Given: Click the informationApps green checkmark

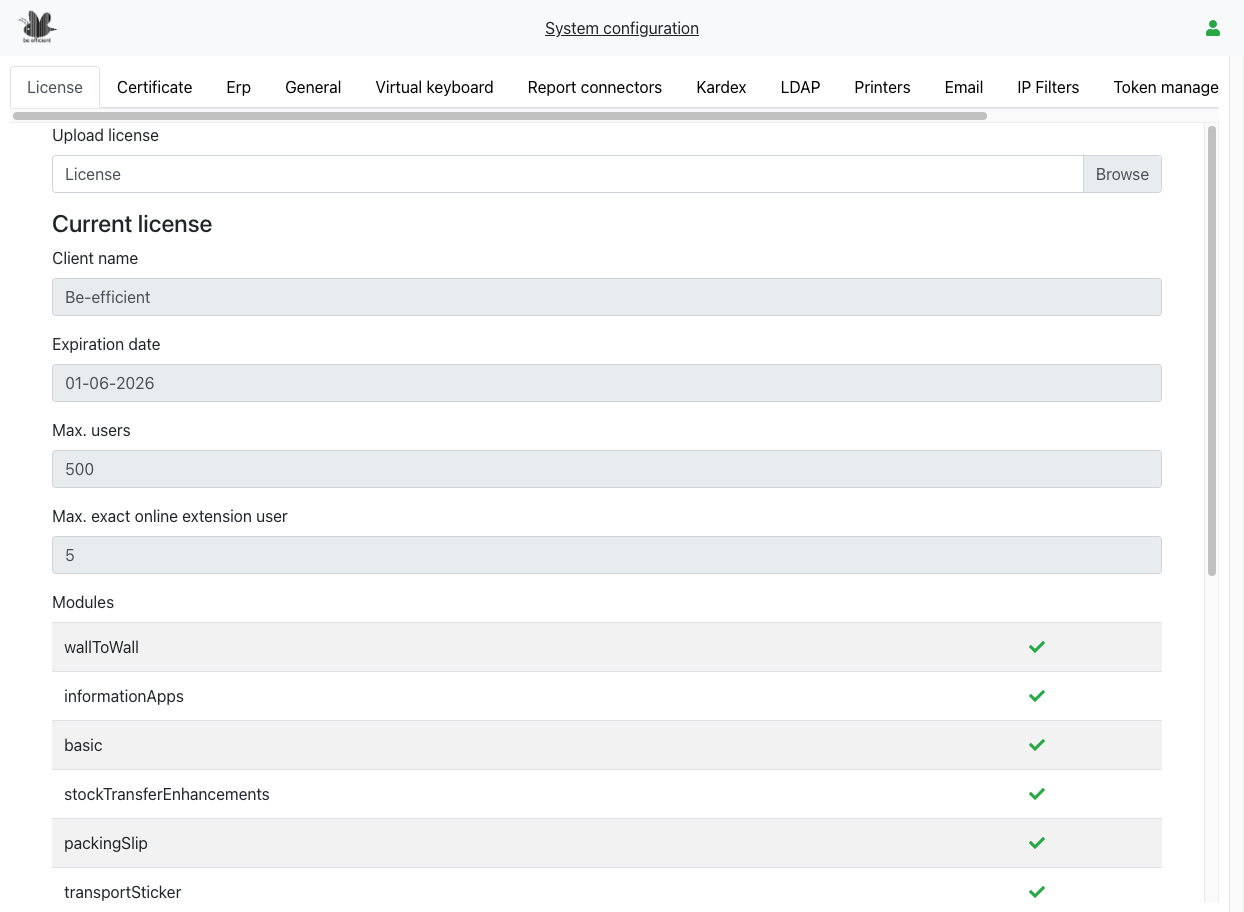Looking at the screenshot, I should [x=1036, y=696].
